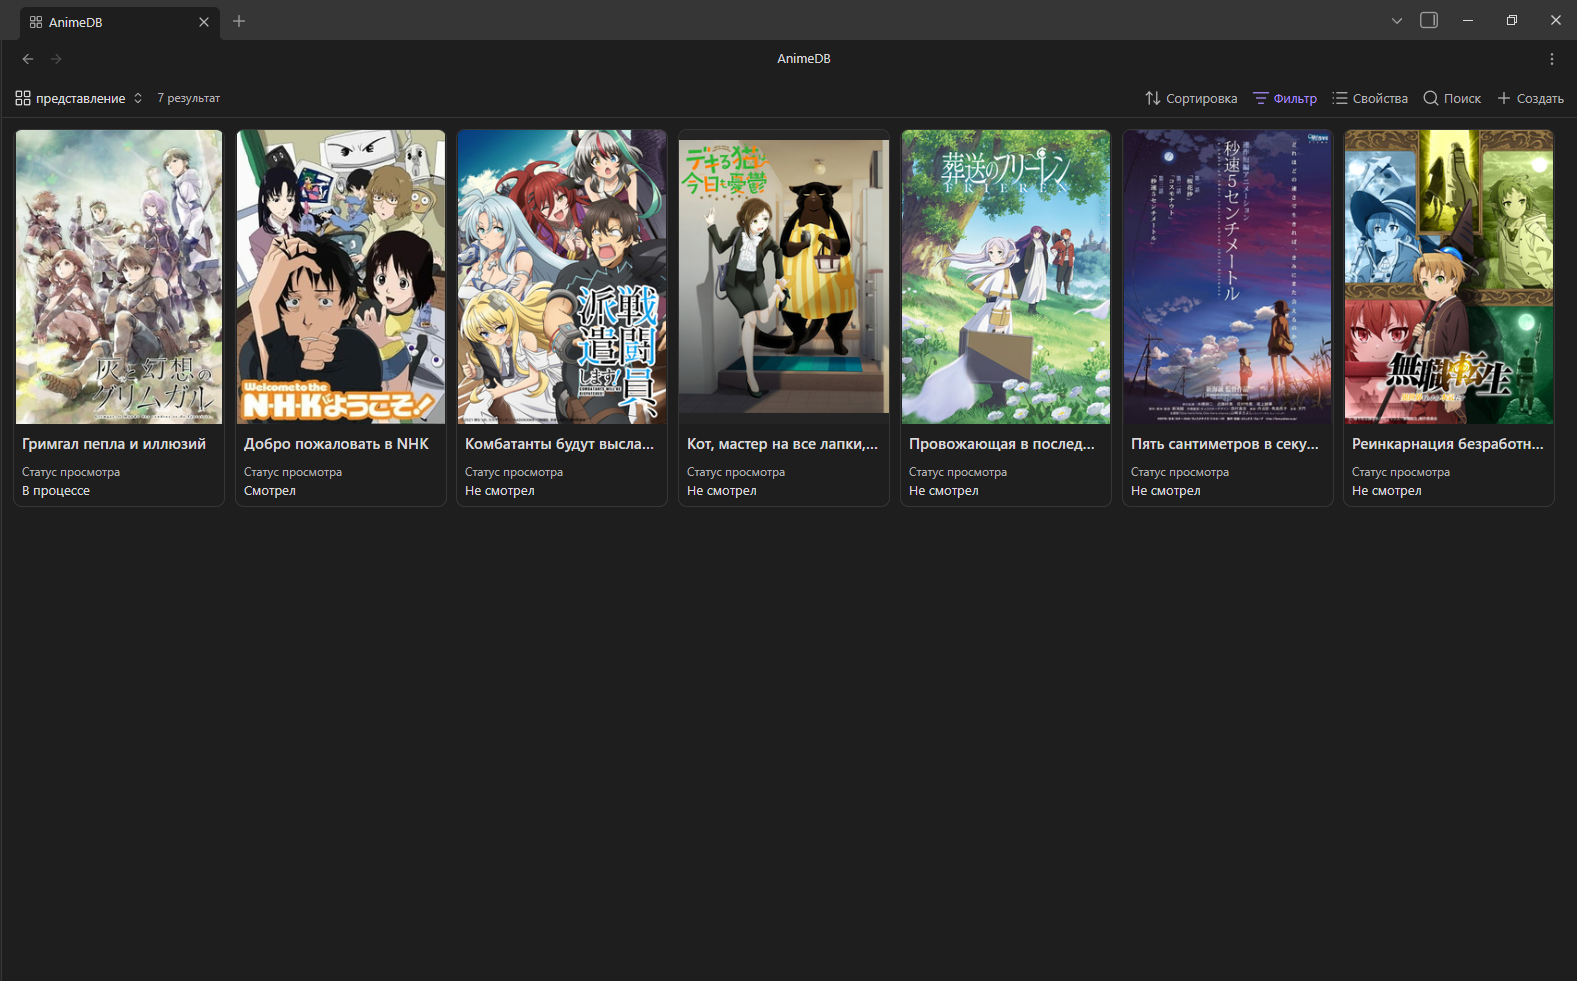This screenshot has height=981, width=1577.
Task: Click the '7 результат' results count
Action: (x=188, y=98)
